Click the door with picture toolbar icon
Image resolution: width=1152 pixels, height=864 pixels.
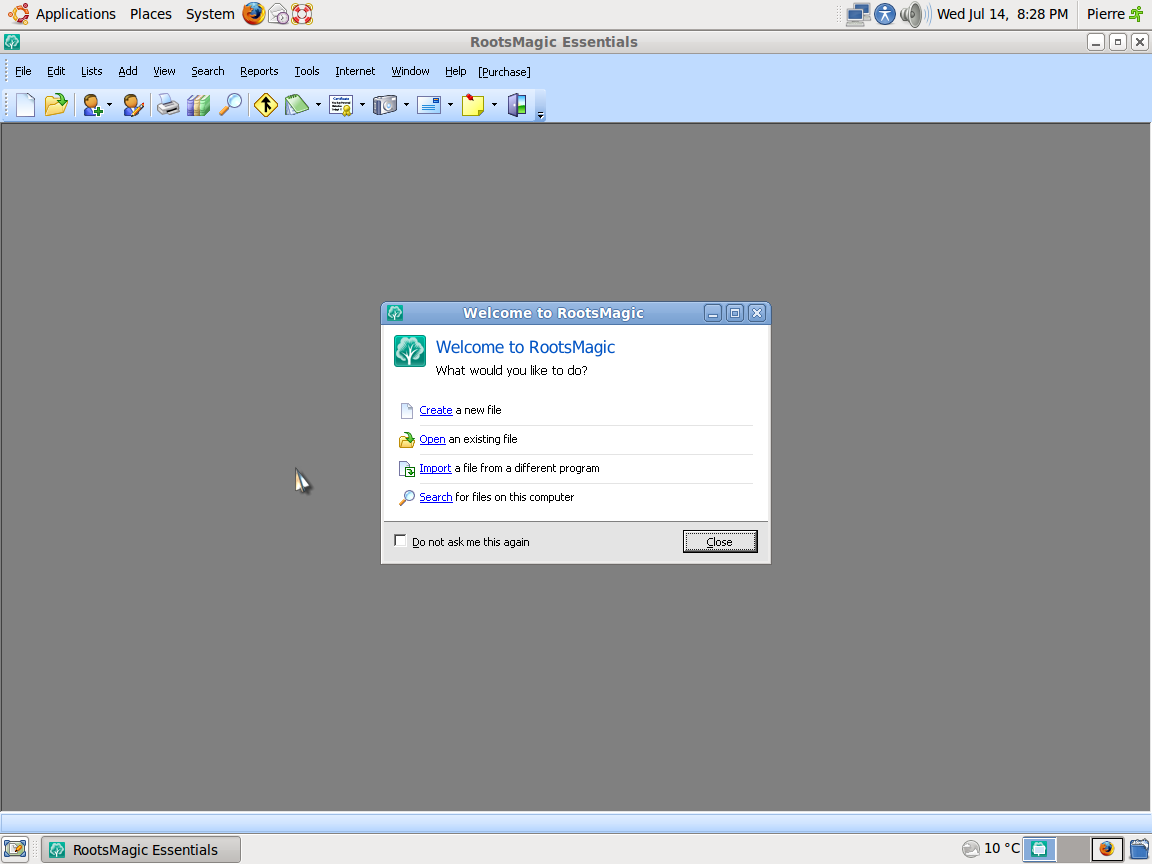point(517,105)
